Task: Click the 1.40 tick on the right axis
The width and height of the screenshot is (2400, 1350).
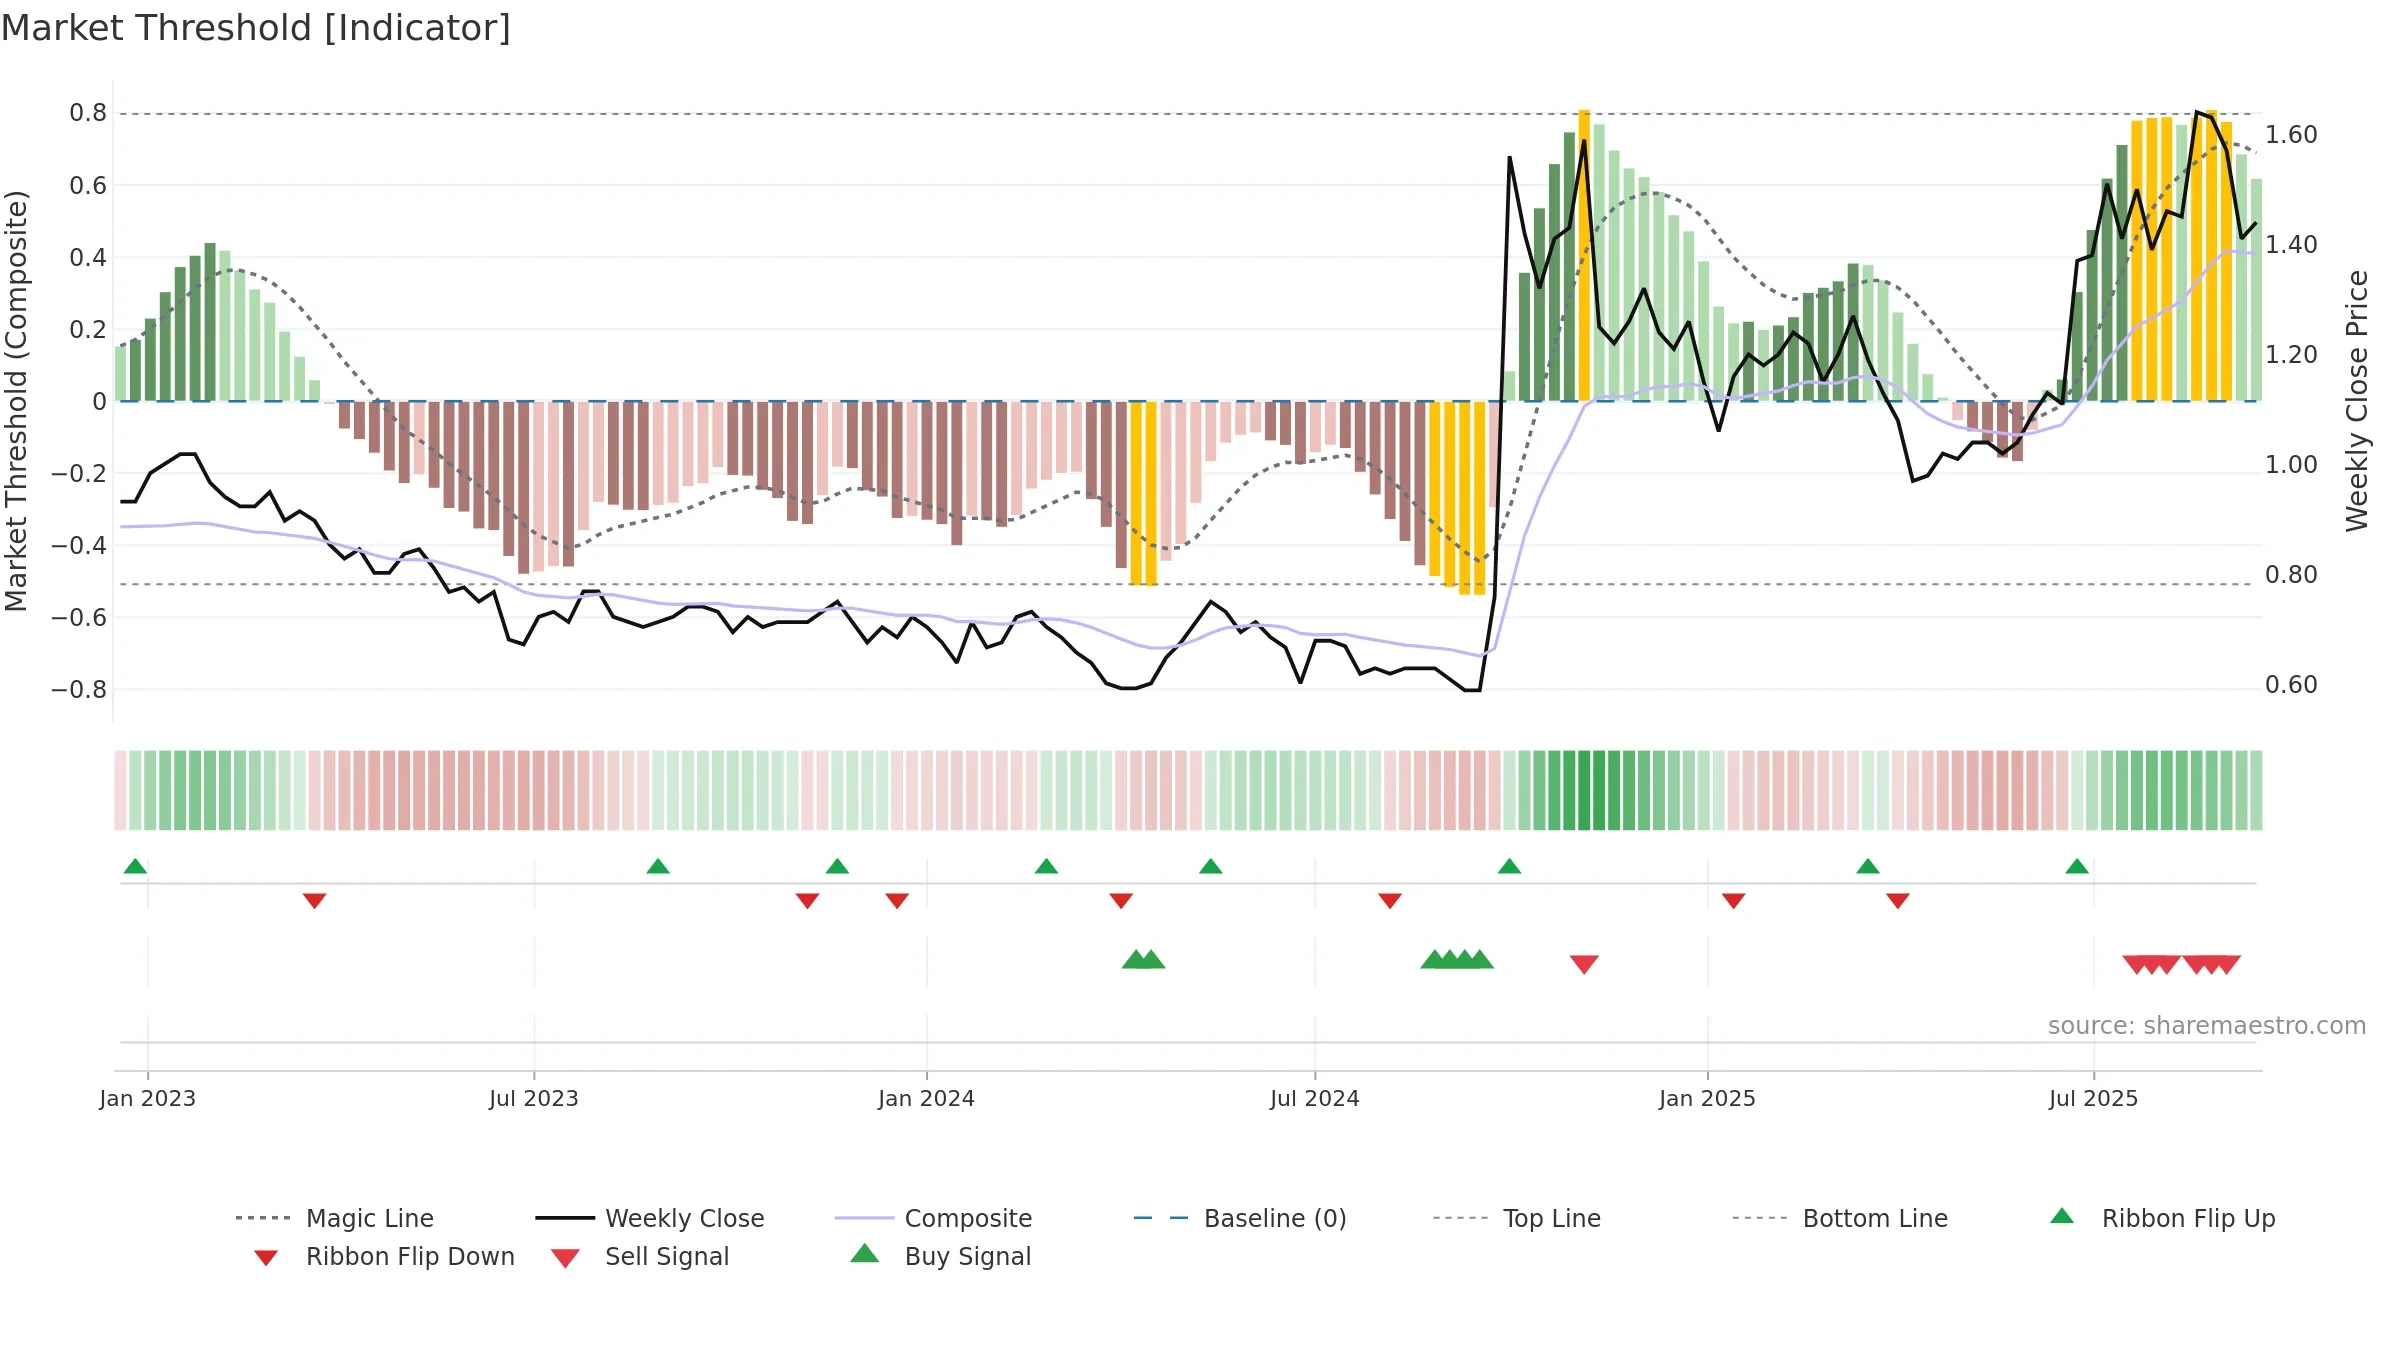Action: click(x=2291, y=245)
